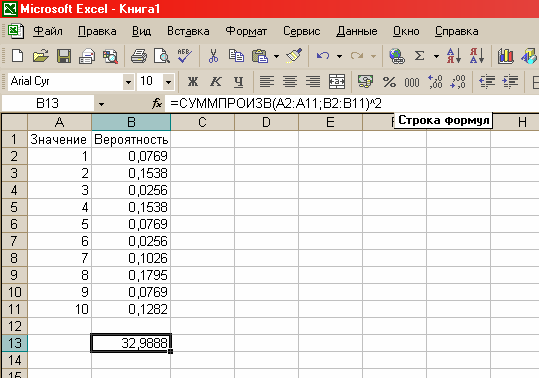Click the AutoSum sigma button
This screenshot has height=378, width=539.
pos(419,56)
